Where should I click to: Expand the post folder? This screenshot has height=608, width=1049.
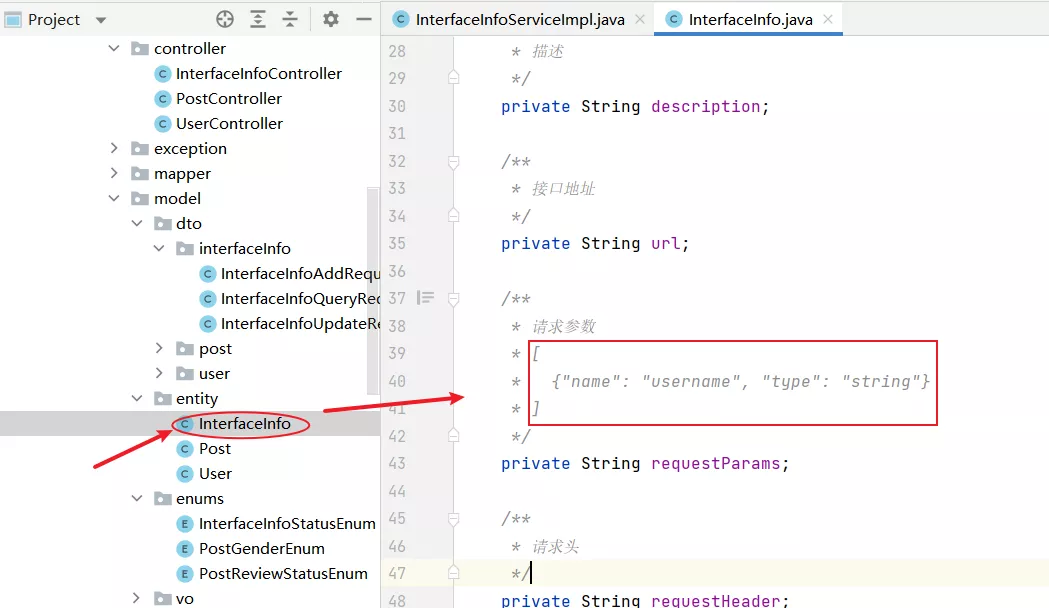159,348
